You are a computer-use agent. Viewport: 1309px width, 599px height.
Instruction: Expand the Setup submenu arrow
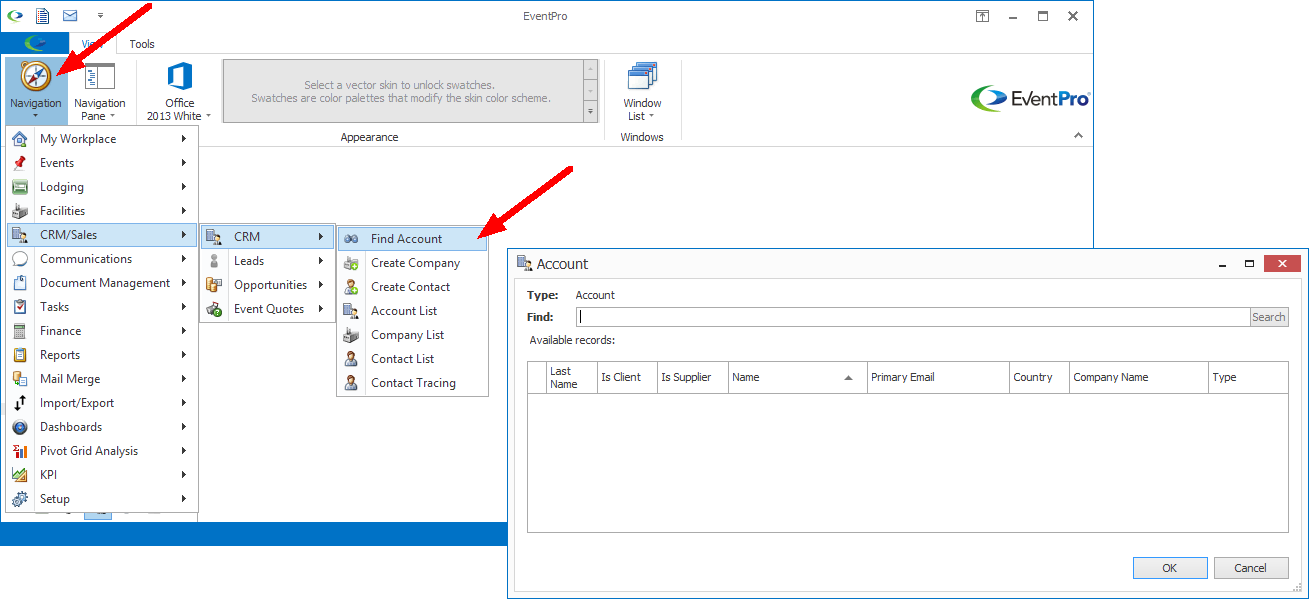pos(184,499)
